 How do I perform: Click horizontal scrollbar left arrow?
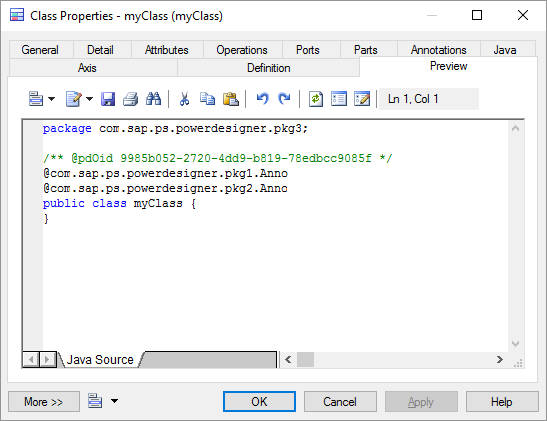[288, 359]
